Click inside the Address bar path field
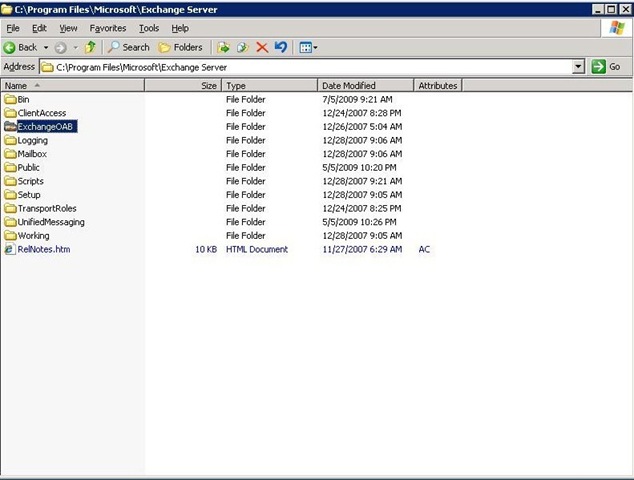Screen dimensions: 634x480 [x=306, y=67]
